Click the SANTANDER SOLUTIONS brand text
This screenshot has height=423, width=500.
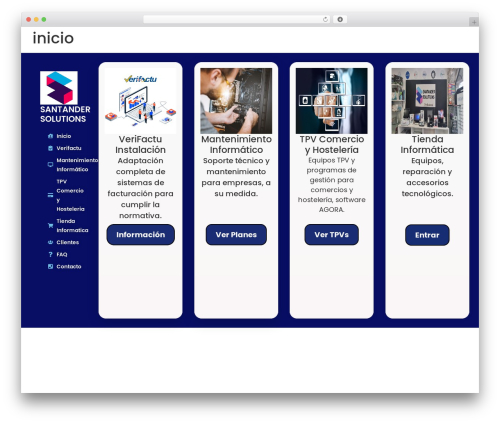[65, 114]
